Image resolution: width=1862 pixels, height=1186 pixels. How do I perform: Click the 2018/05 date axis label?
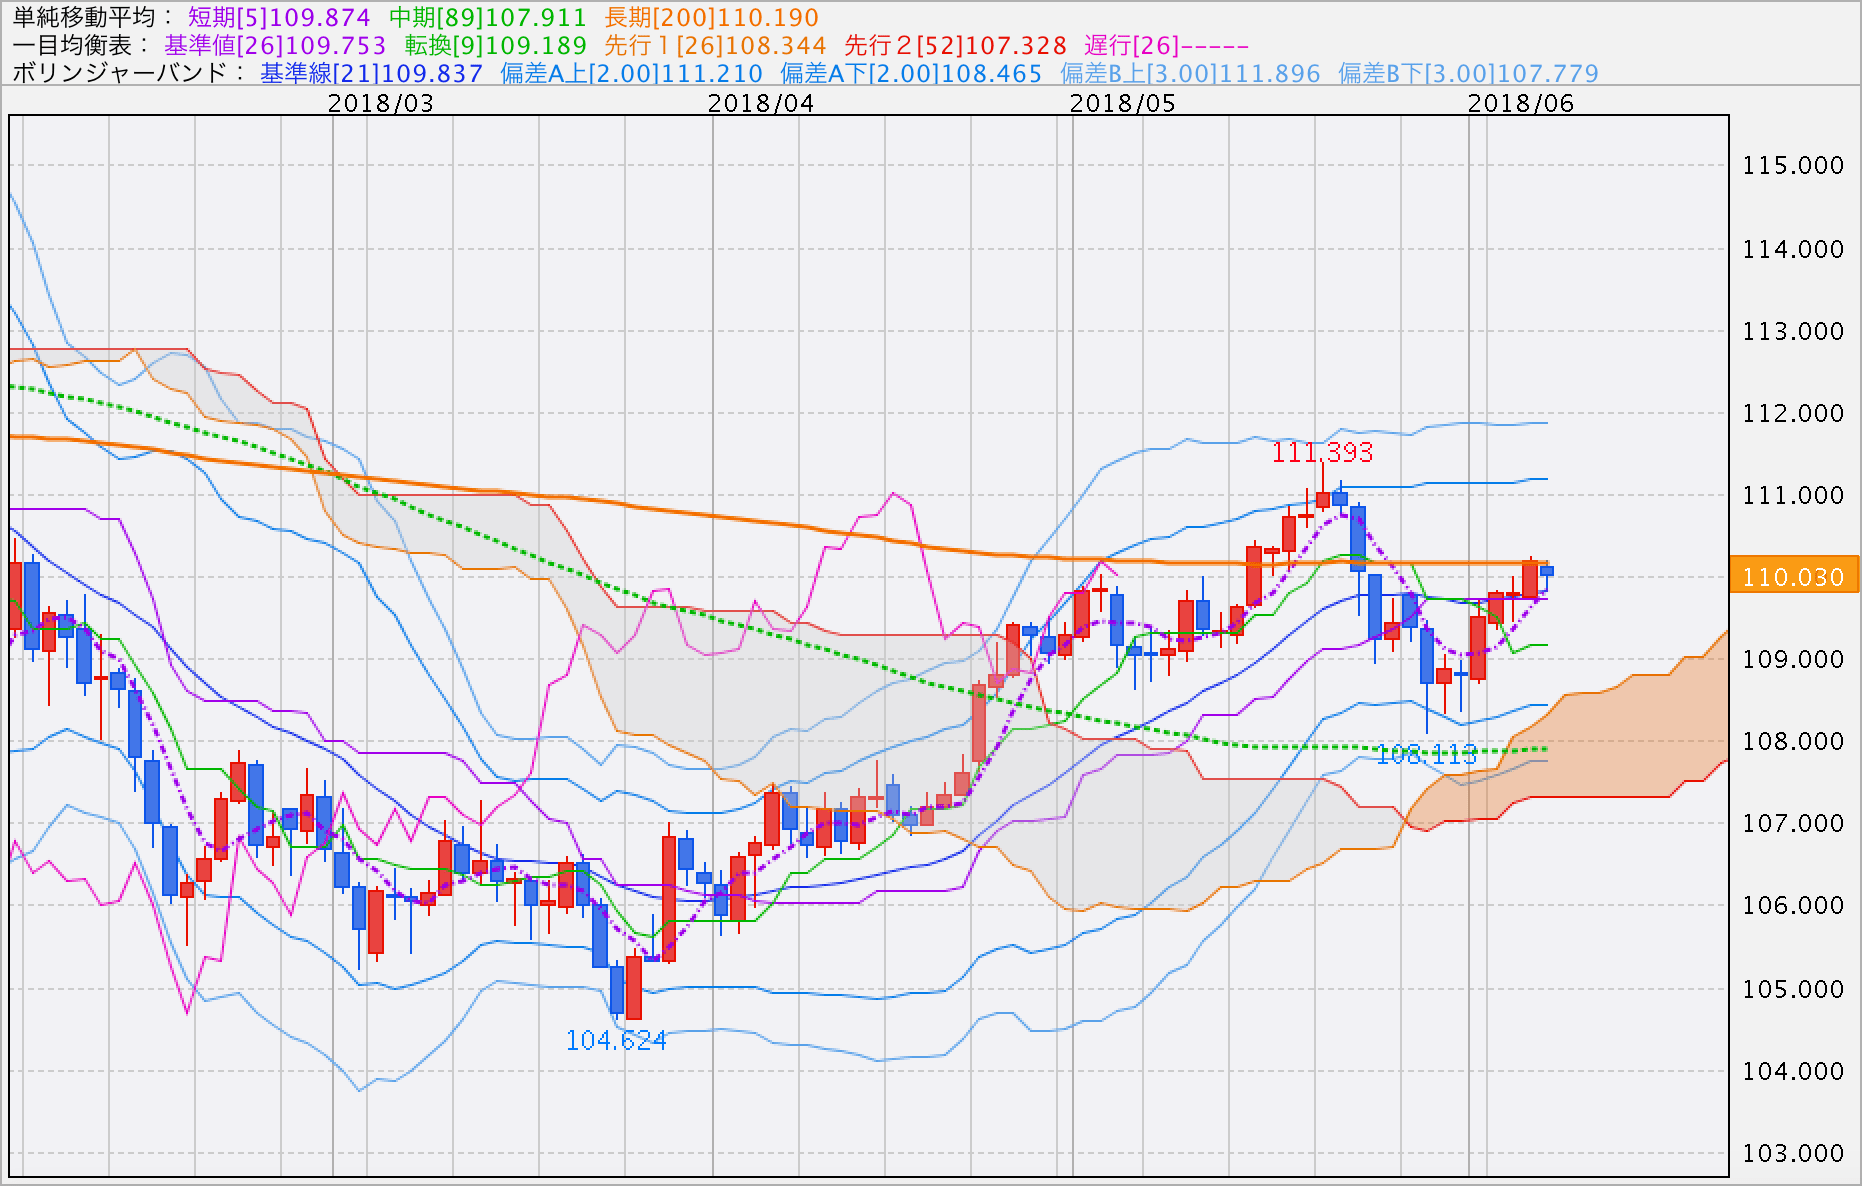(x=1123, y=103)
